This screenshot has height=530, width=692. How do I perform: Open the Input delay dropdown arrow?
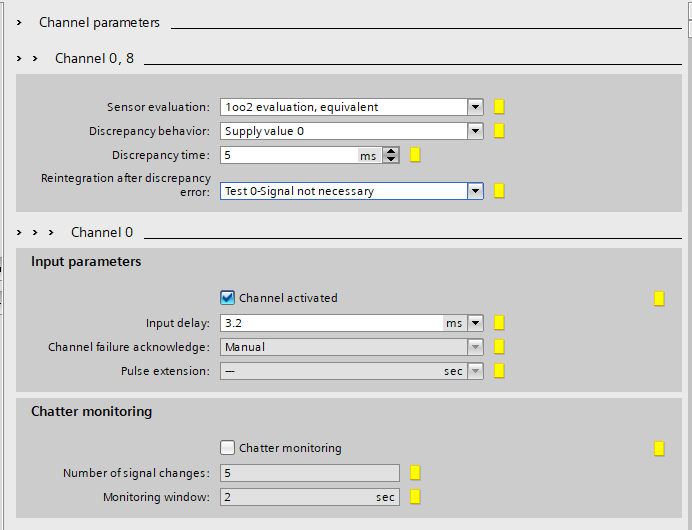(475, 323)
